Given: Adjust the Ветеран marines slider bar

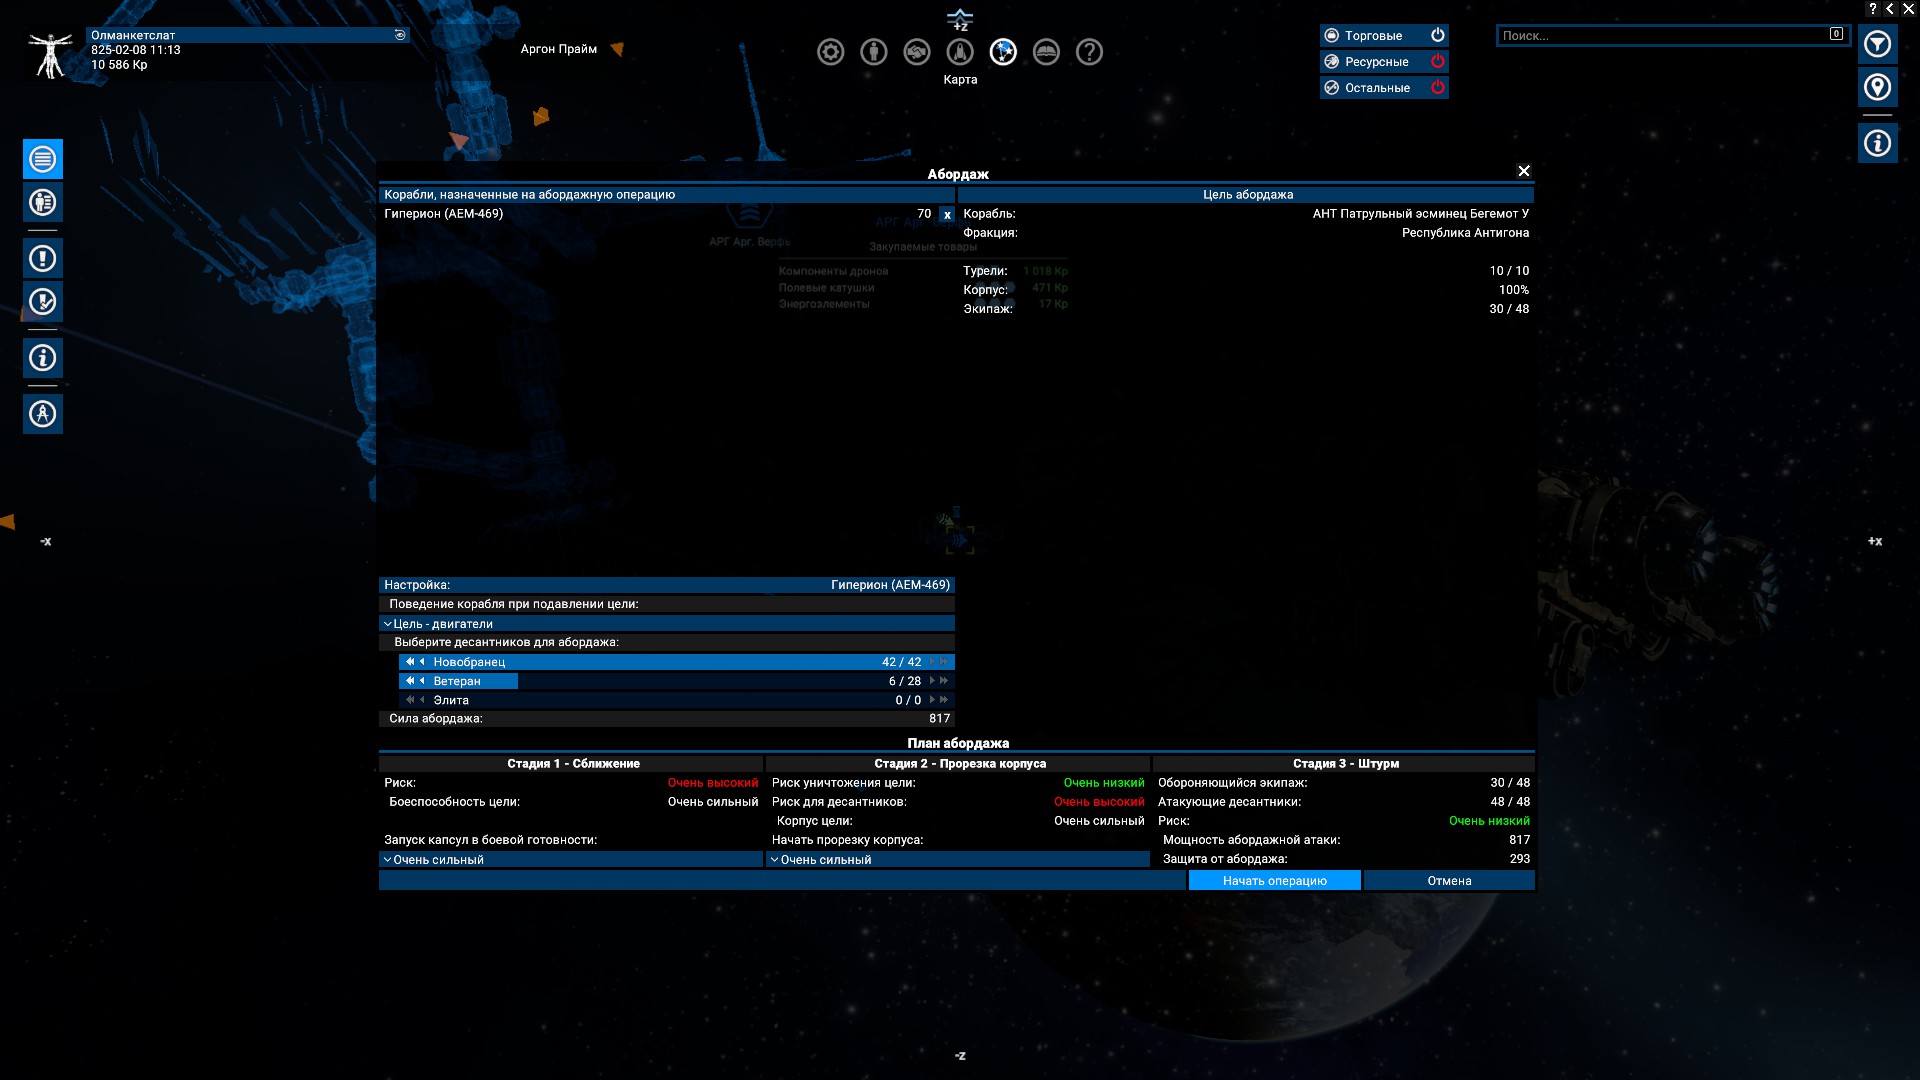Looking at the screenshot, I should (677, 681).
